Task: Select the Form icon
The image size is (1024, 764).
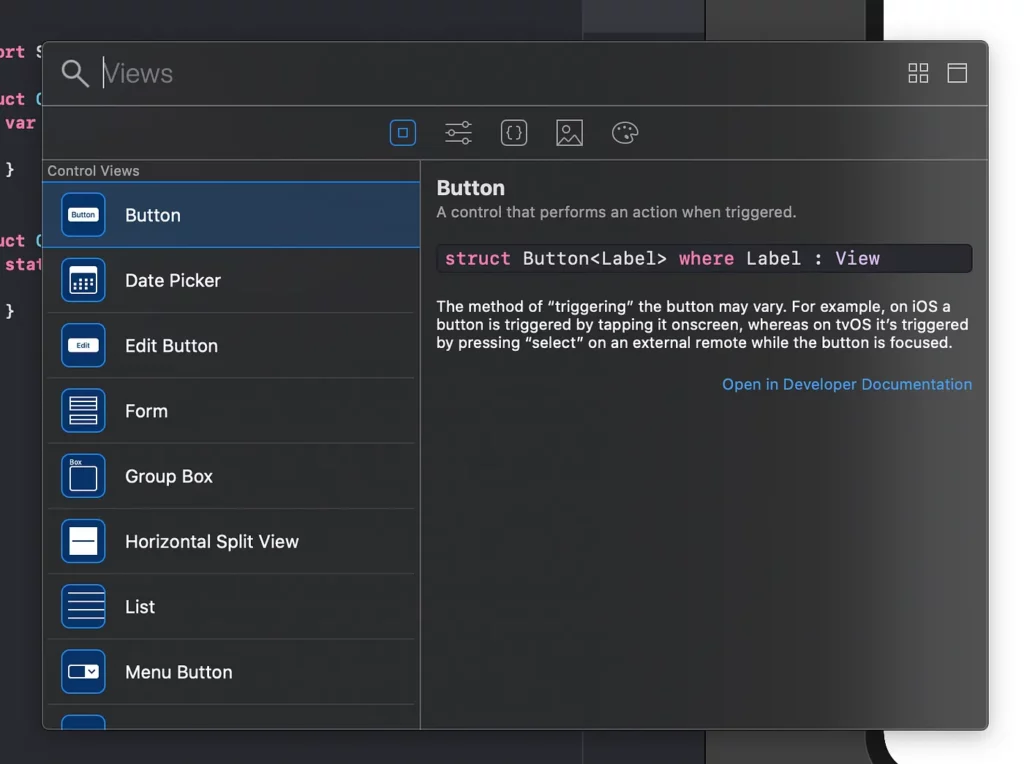Action: point(83,411)
